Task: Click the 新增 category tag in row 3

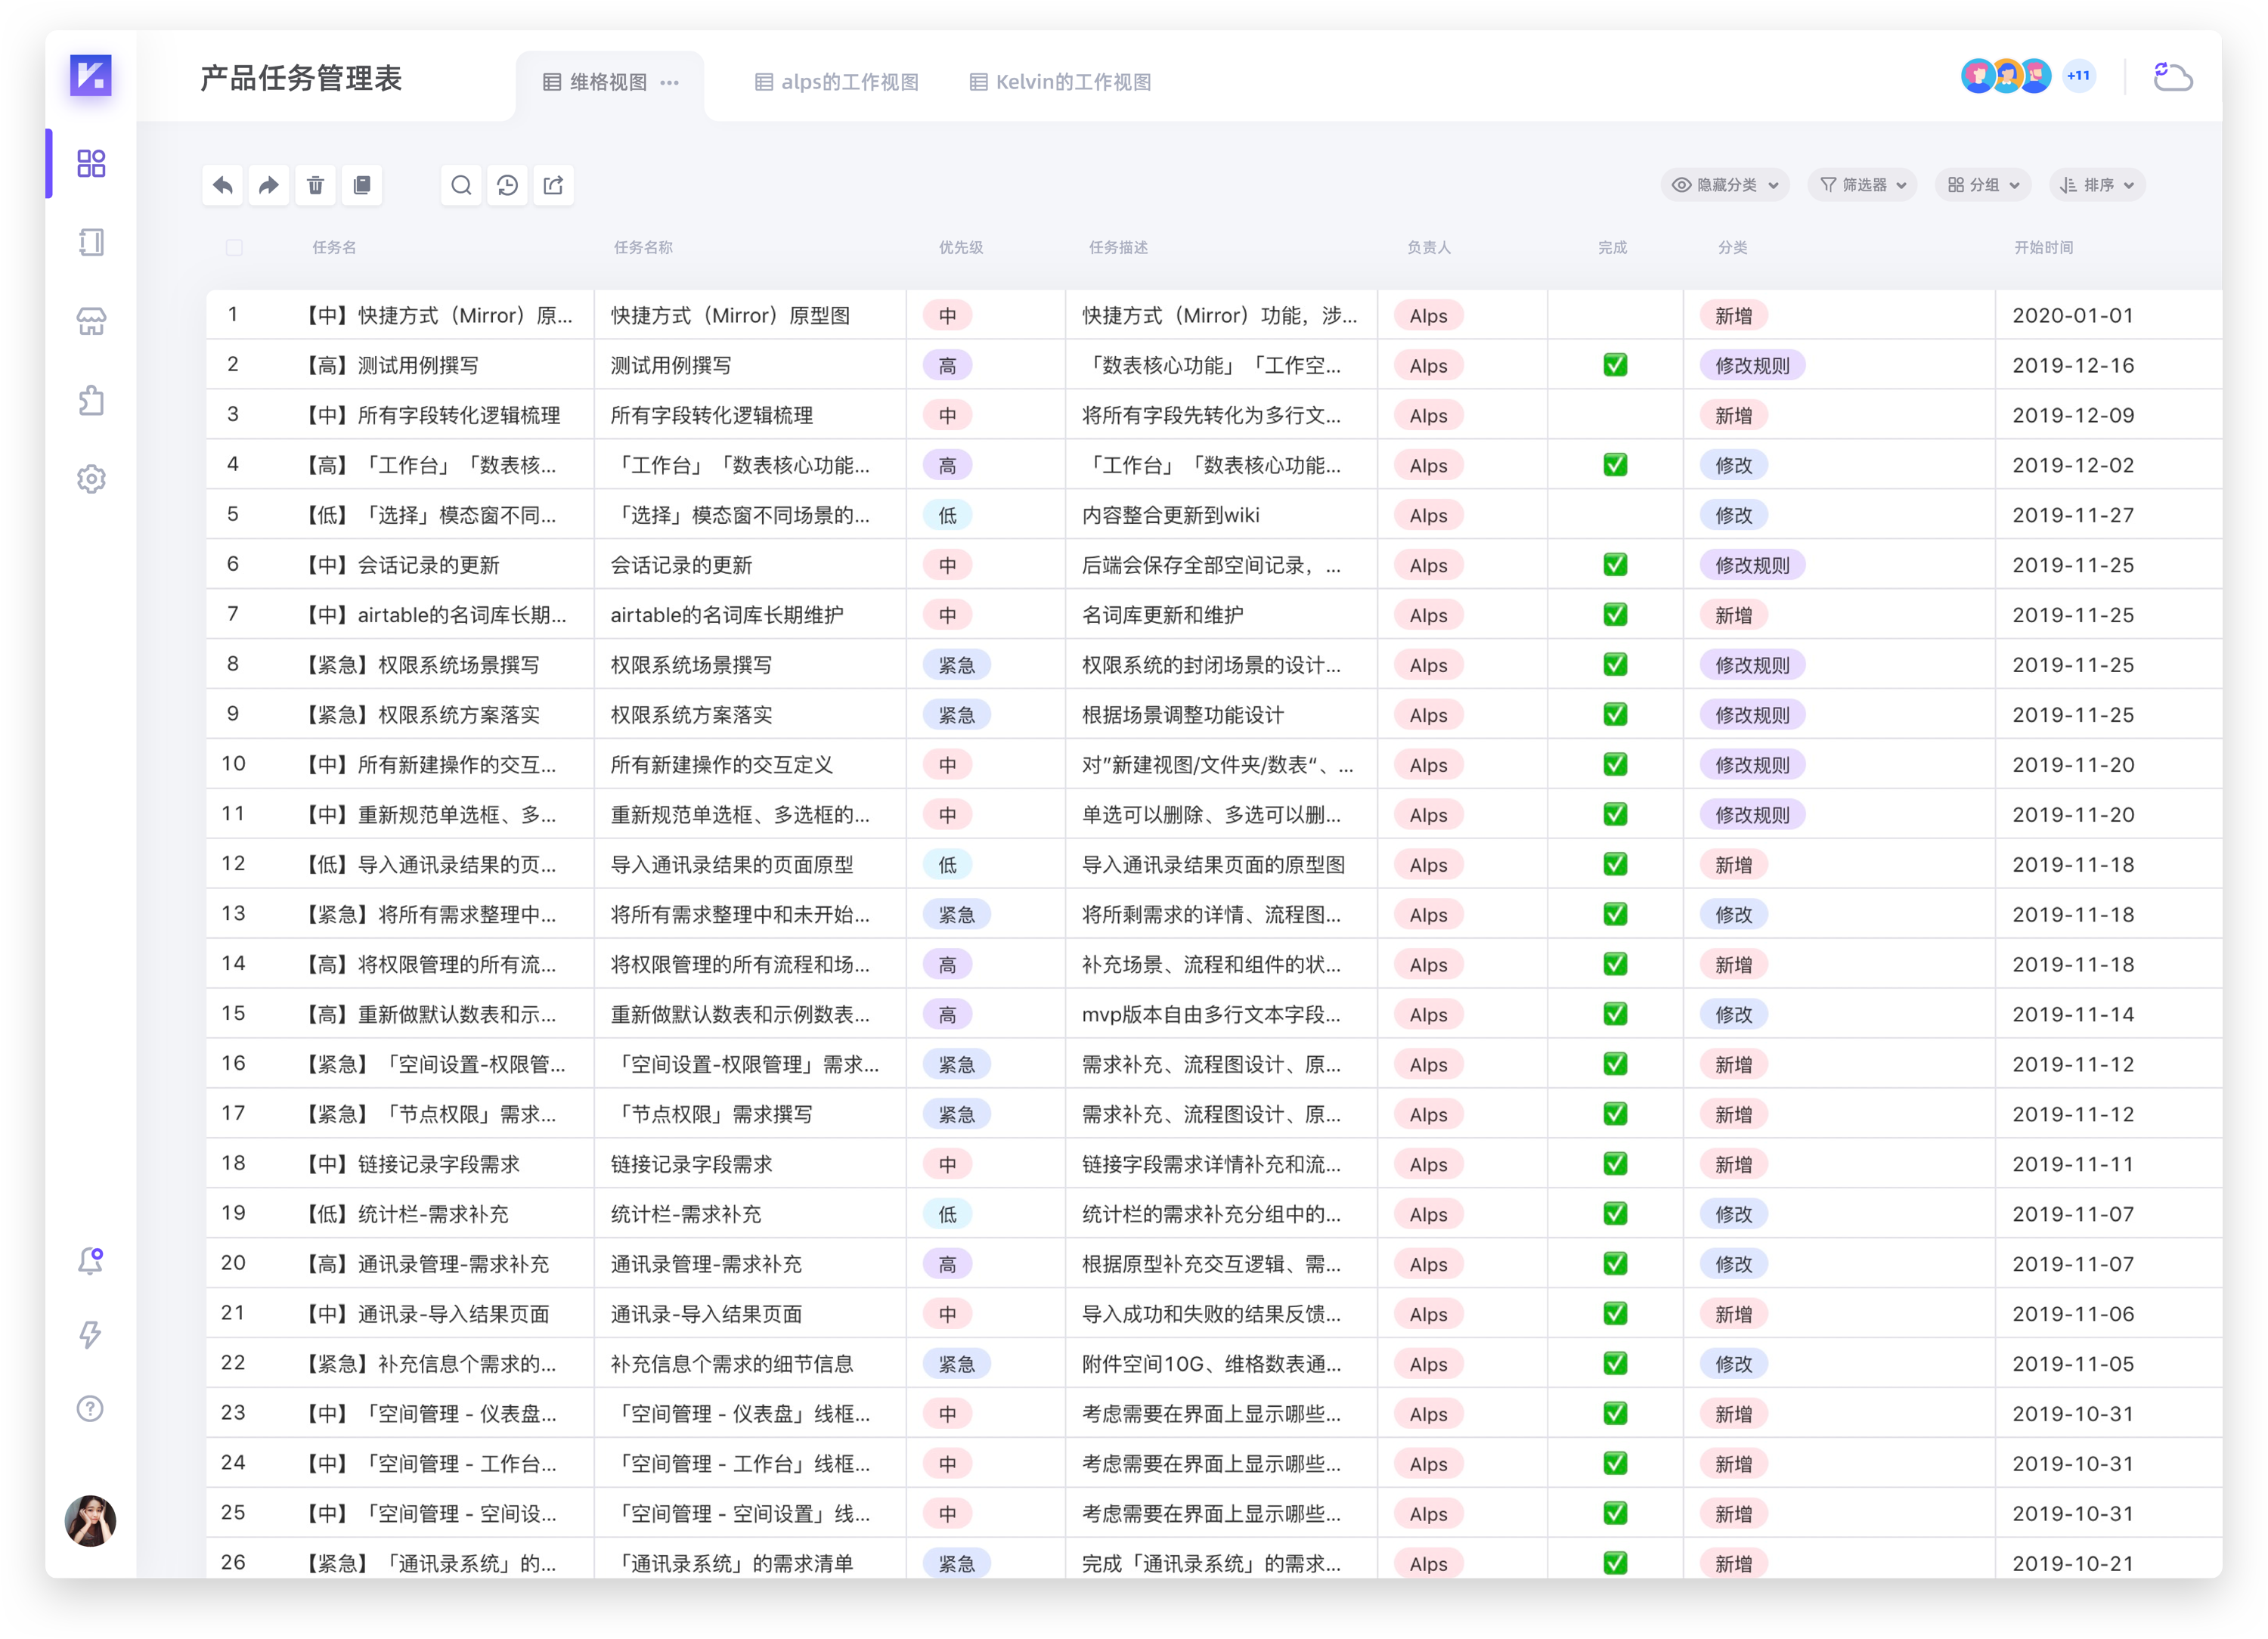Action: (x=1734, y=416)
